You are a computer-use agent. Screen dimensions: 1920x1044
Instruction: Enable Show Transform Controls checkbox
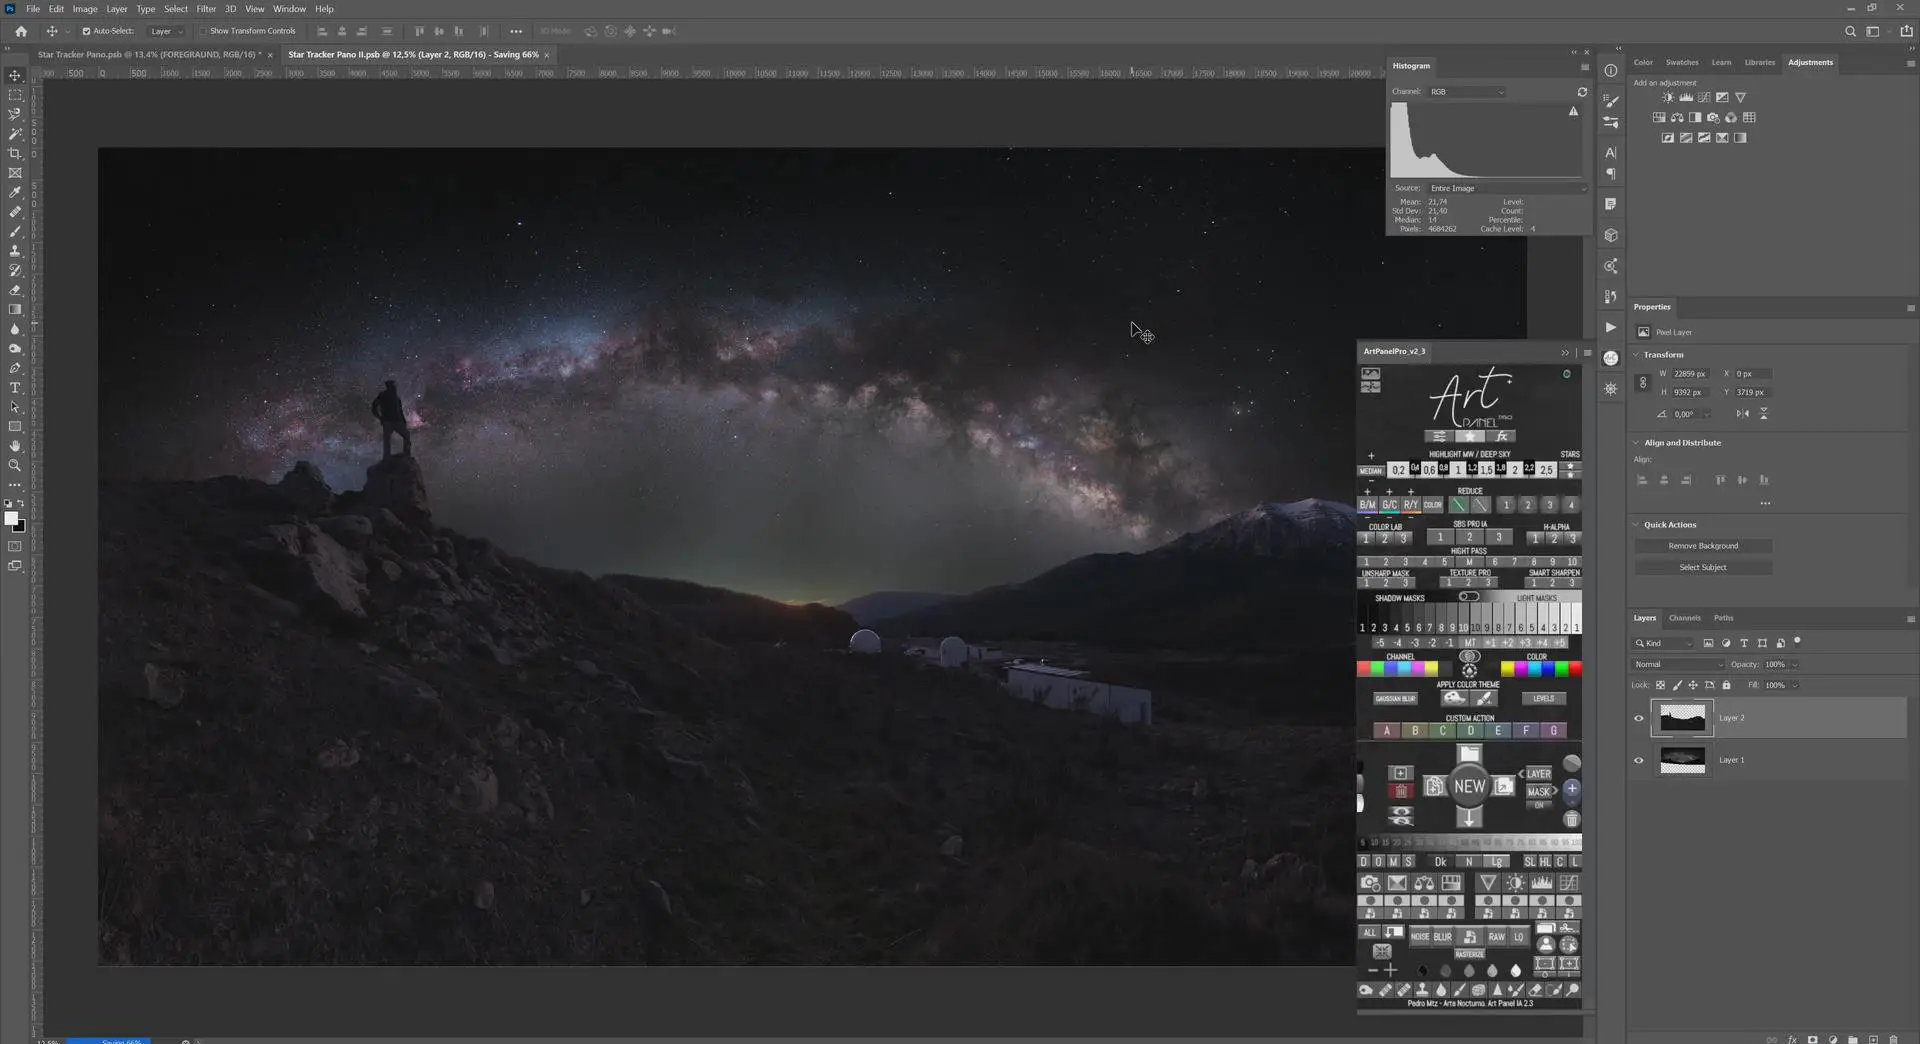point(203,31)
